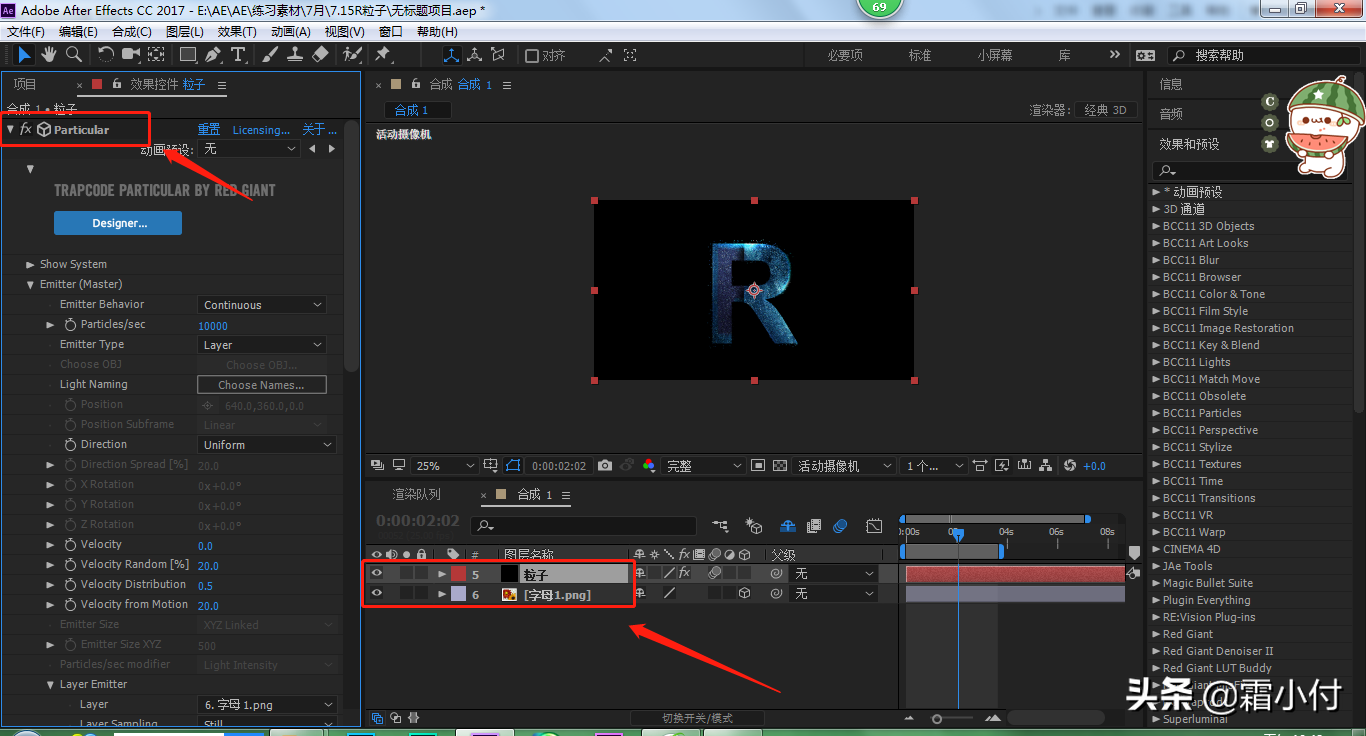Hide the 粒子 layer with eye icon
The height and width of the screenshot is (736, 1366).
(377, 574)
